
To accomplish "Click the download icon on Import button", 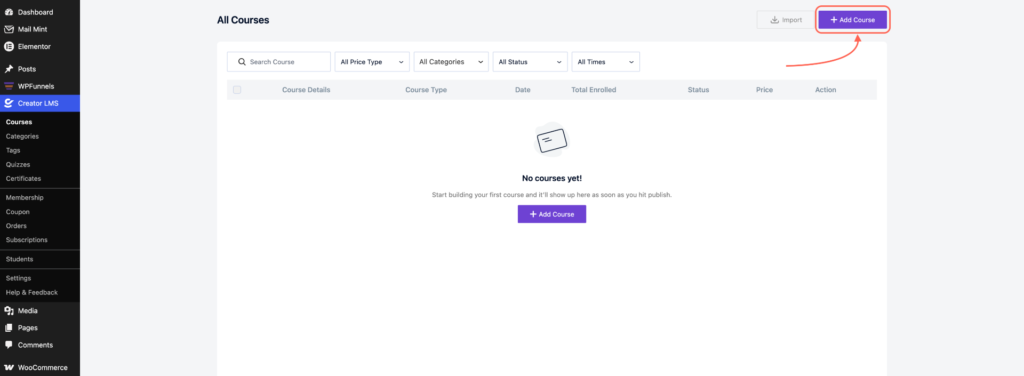I will 775,20.
